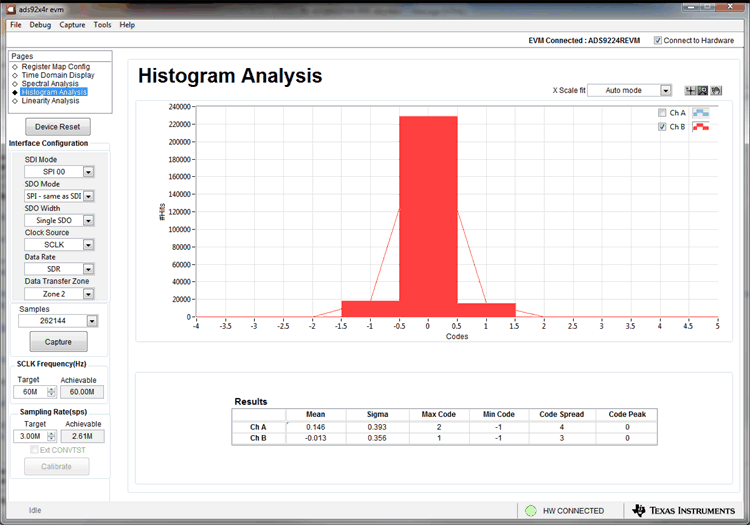This screenshot has width=751, height=526.
Task: Click the Capture button
Action: (x=58, y=342)
